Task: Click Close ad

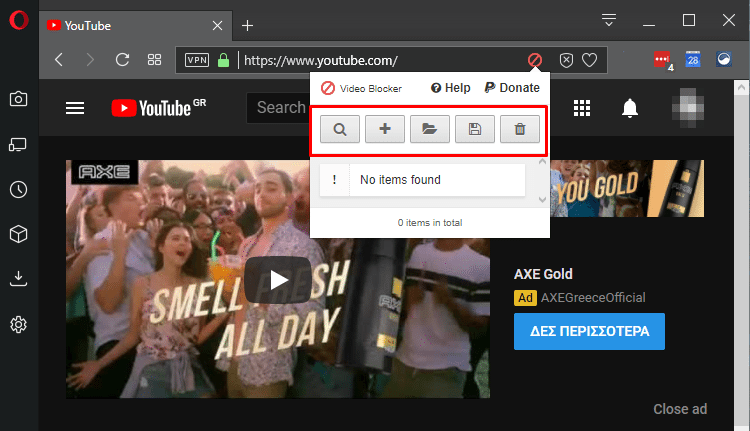Action: pos(680,409)
